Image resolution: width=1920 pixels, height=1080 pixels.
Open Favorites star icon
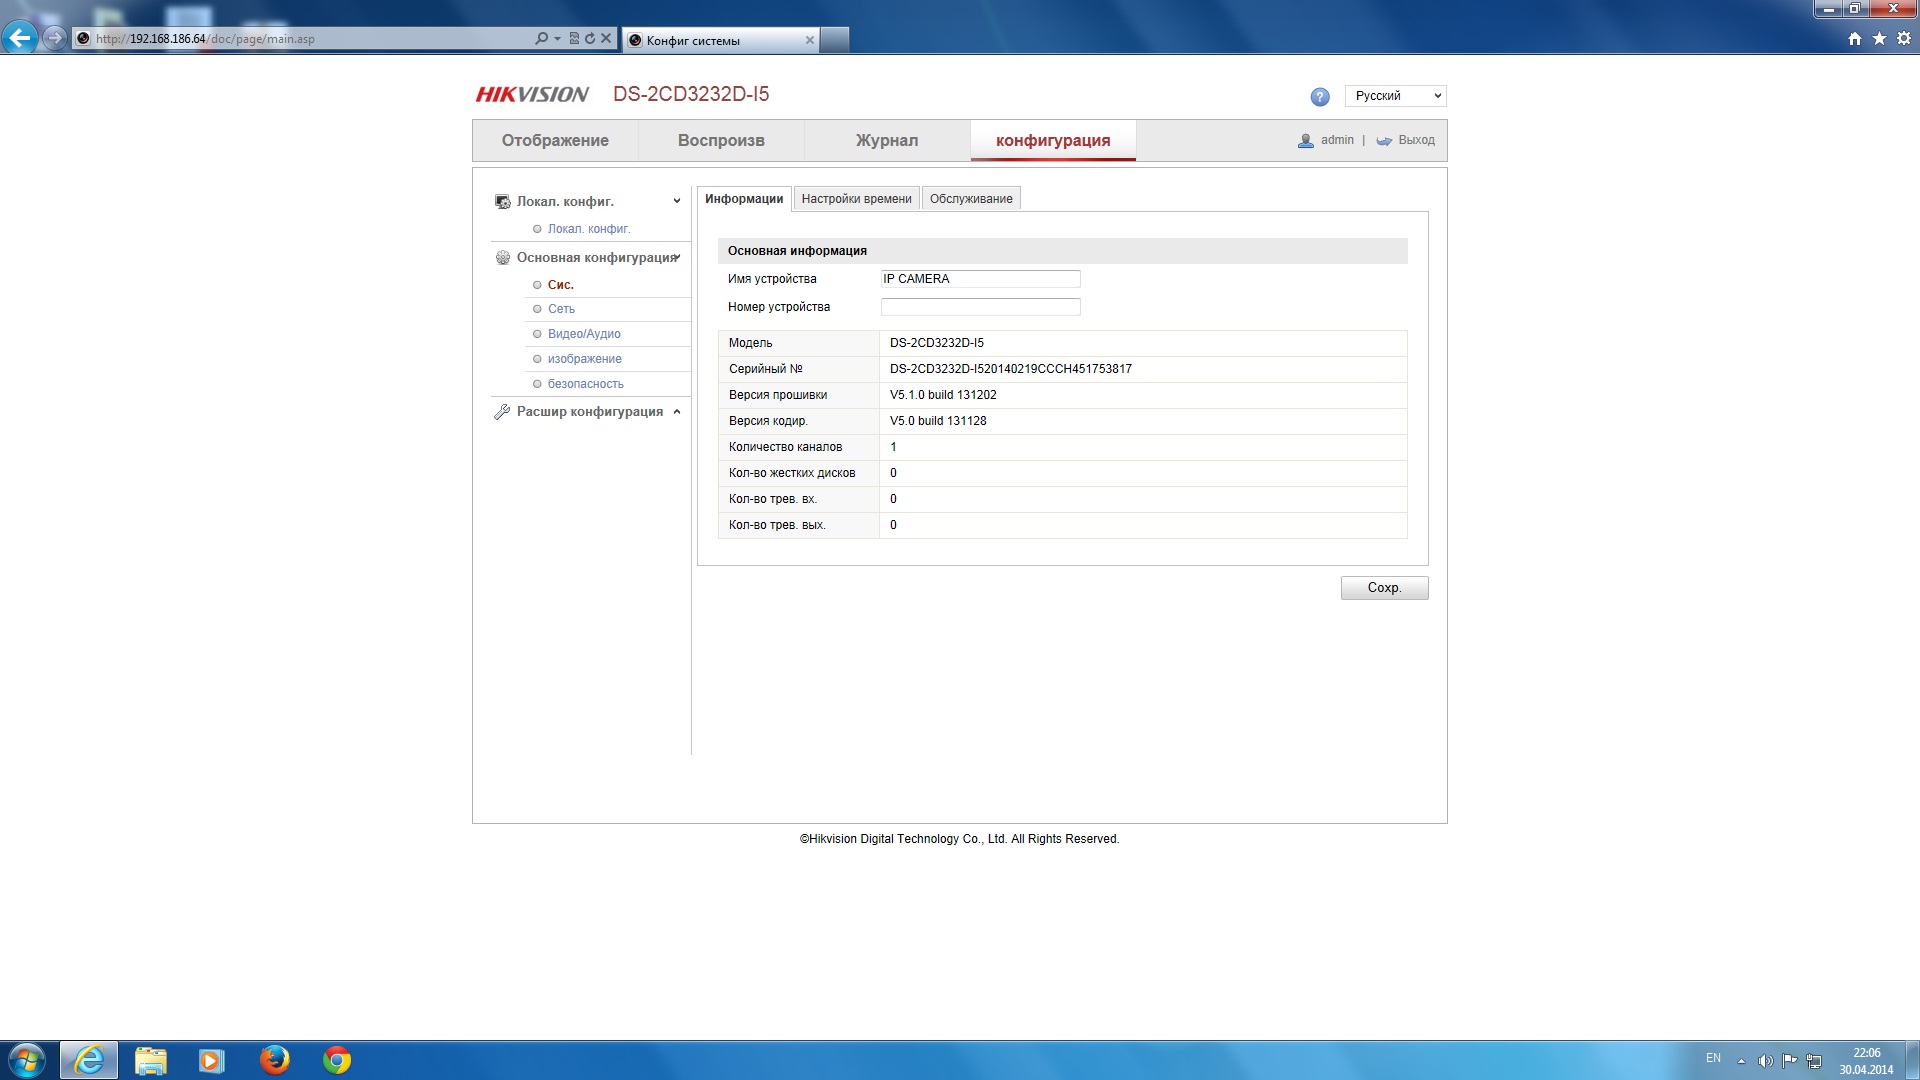point(1879,39)
